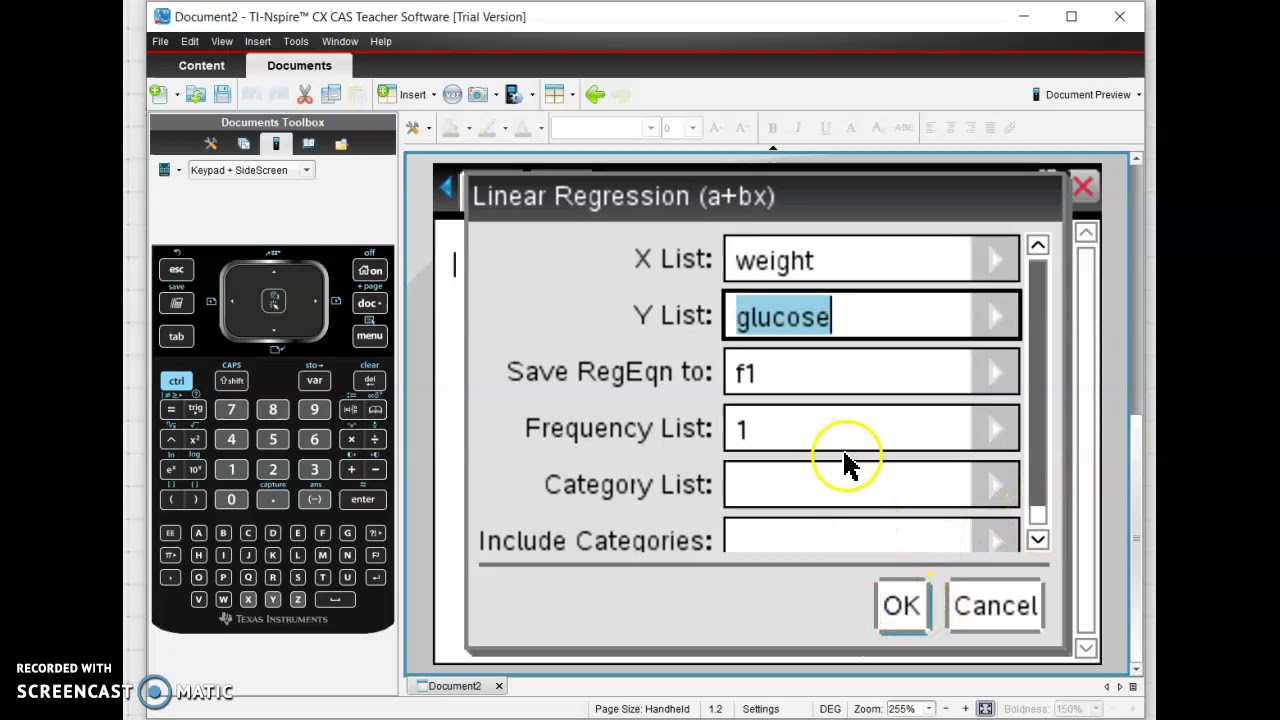Click the Open Document folder icon
The height and width of the screenshot is (720, 1280).
tap(196, 94)
